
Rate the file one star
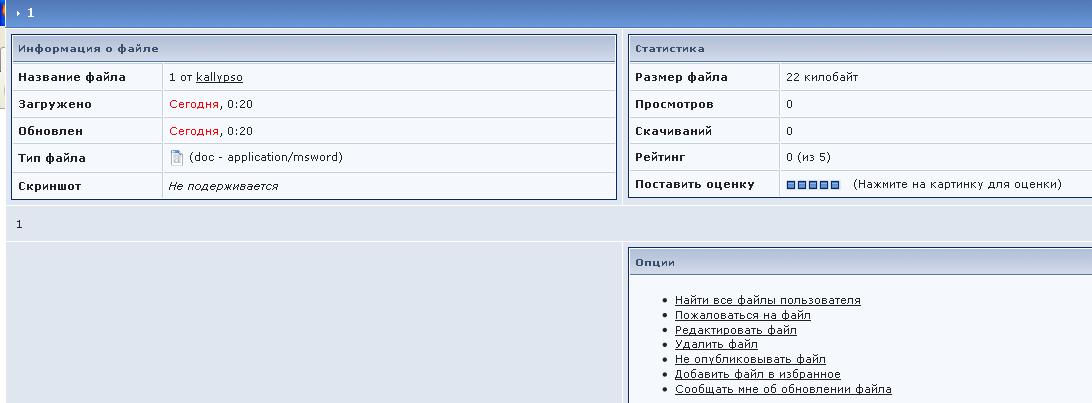pyautogui.click(x=791, y=185)
